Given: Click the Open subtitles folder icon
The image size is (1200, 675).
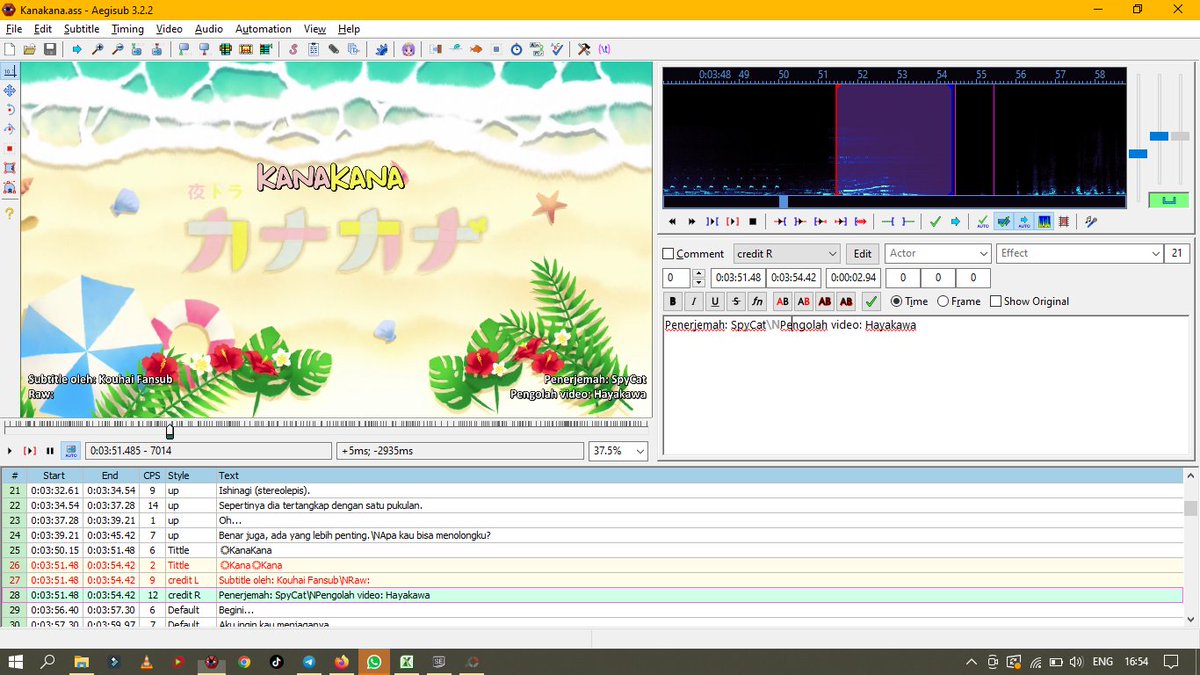Looking at the screenshot, I should point(29,49).
